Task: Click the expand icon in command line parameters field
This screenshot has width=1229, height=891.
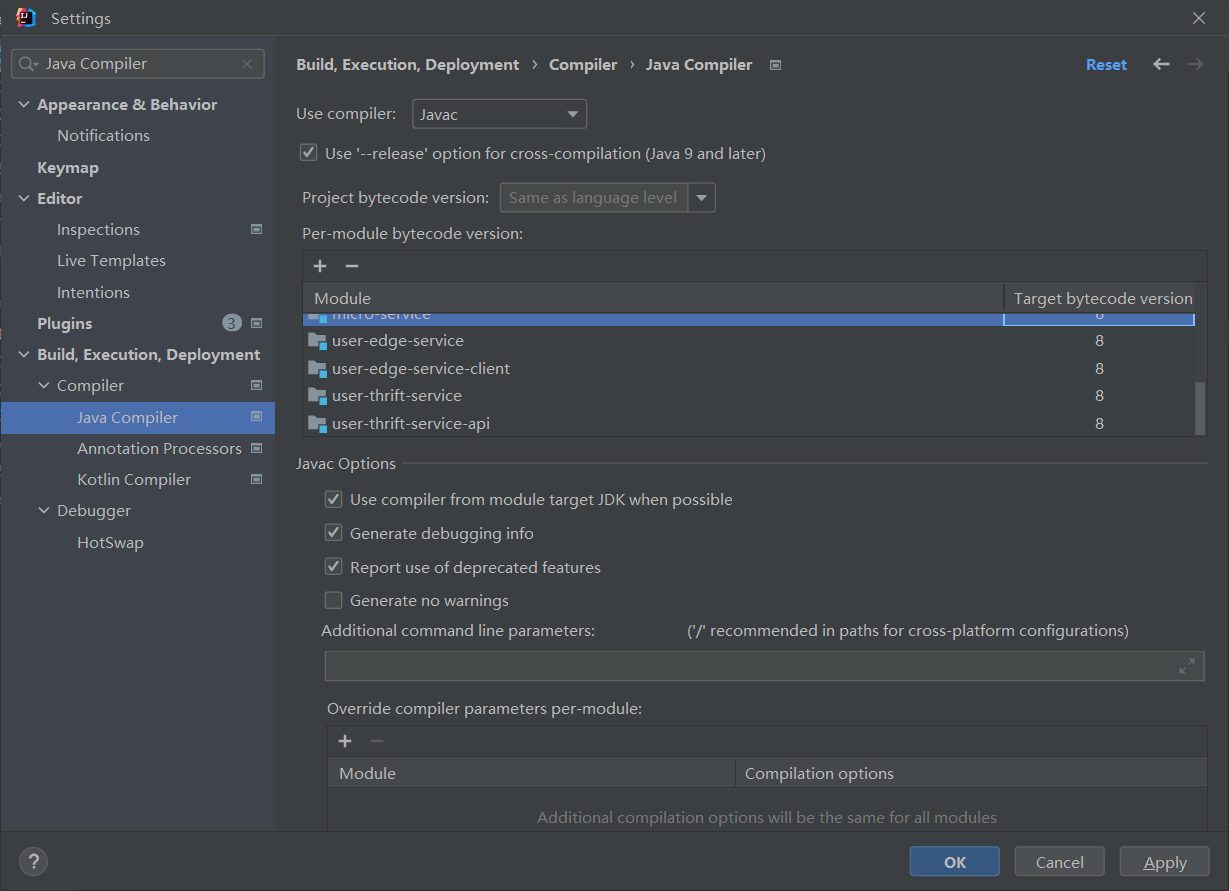Action: (x=1187, y=666)
